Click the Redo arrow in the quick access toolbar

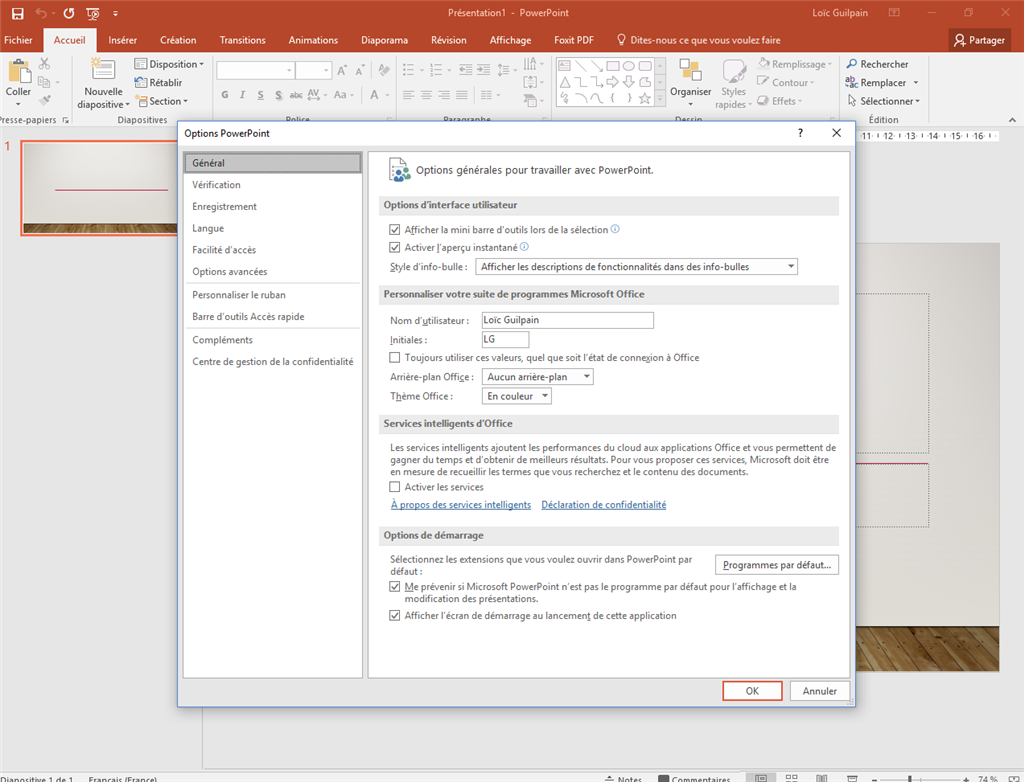point(69,13)
